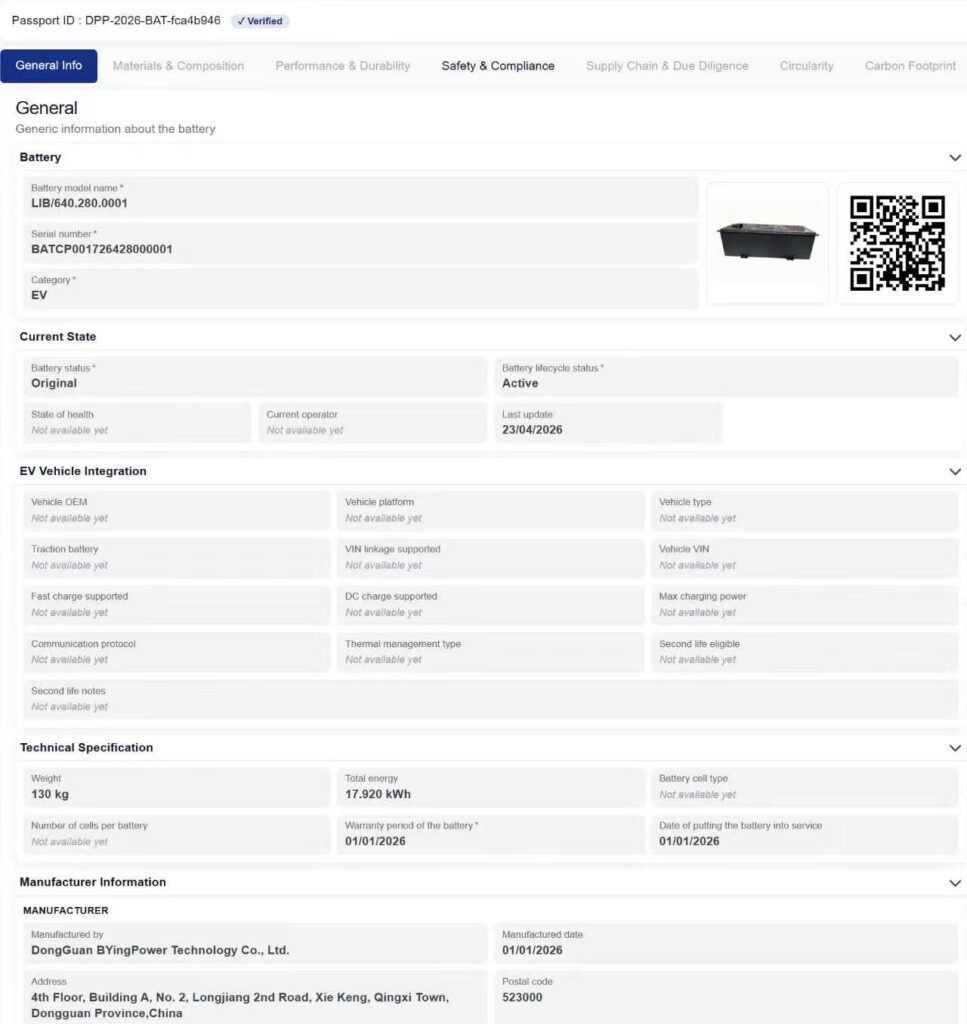Collapse the Battery section chevron
The height and width of the screenshot is (1024, 967).
[x=955, y=157]
